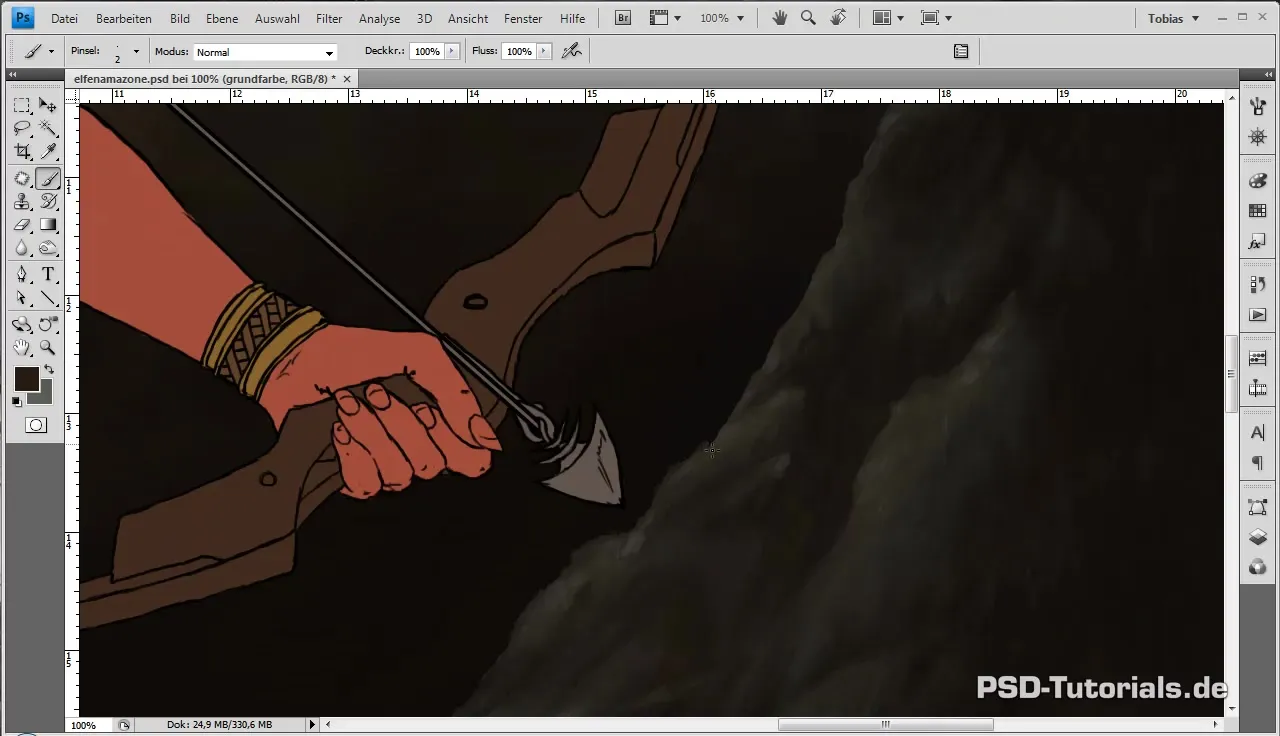
Task: Open the Color panel palette icon
Action: pyautogui.click(x=1258, y=181)
